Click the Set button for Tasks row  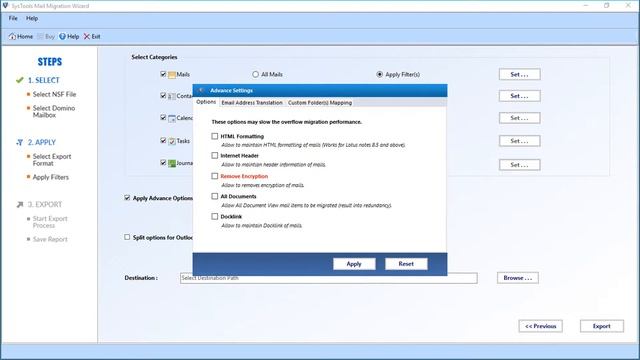click(x=520, y=141)
